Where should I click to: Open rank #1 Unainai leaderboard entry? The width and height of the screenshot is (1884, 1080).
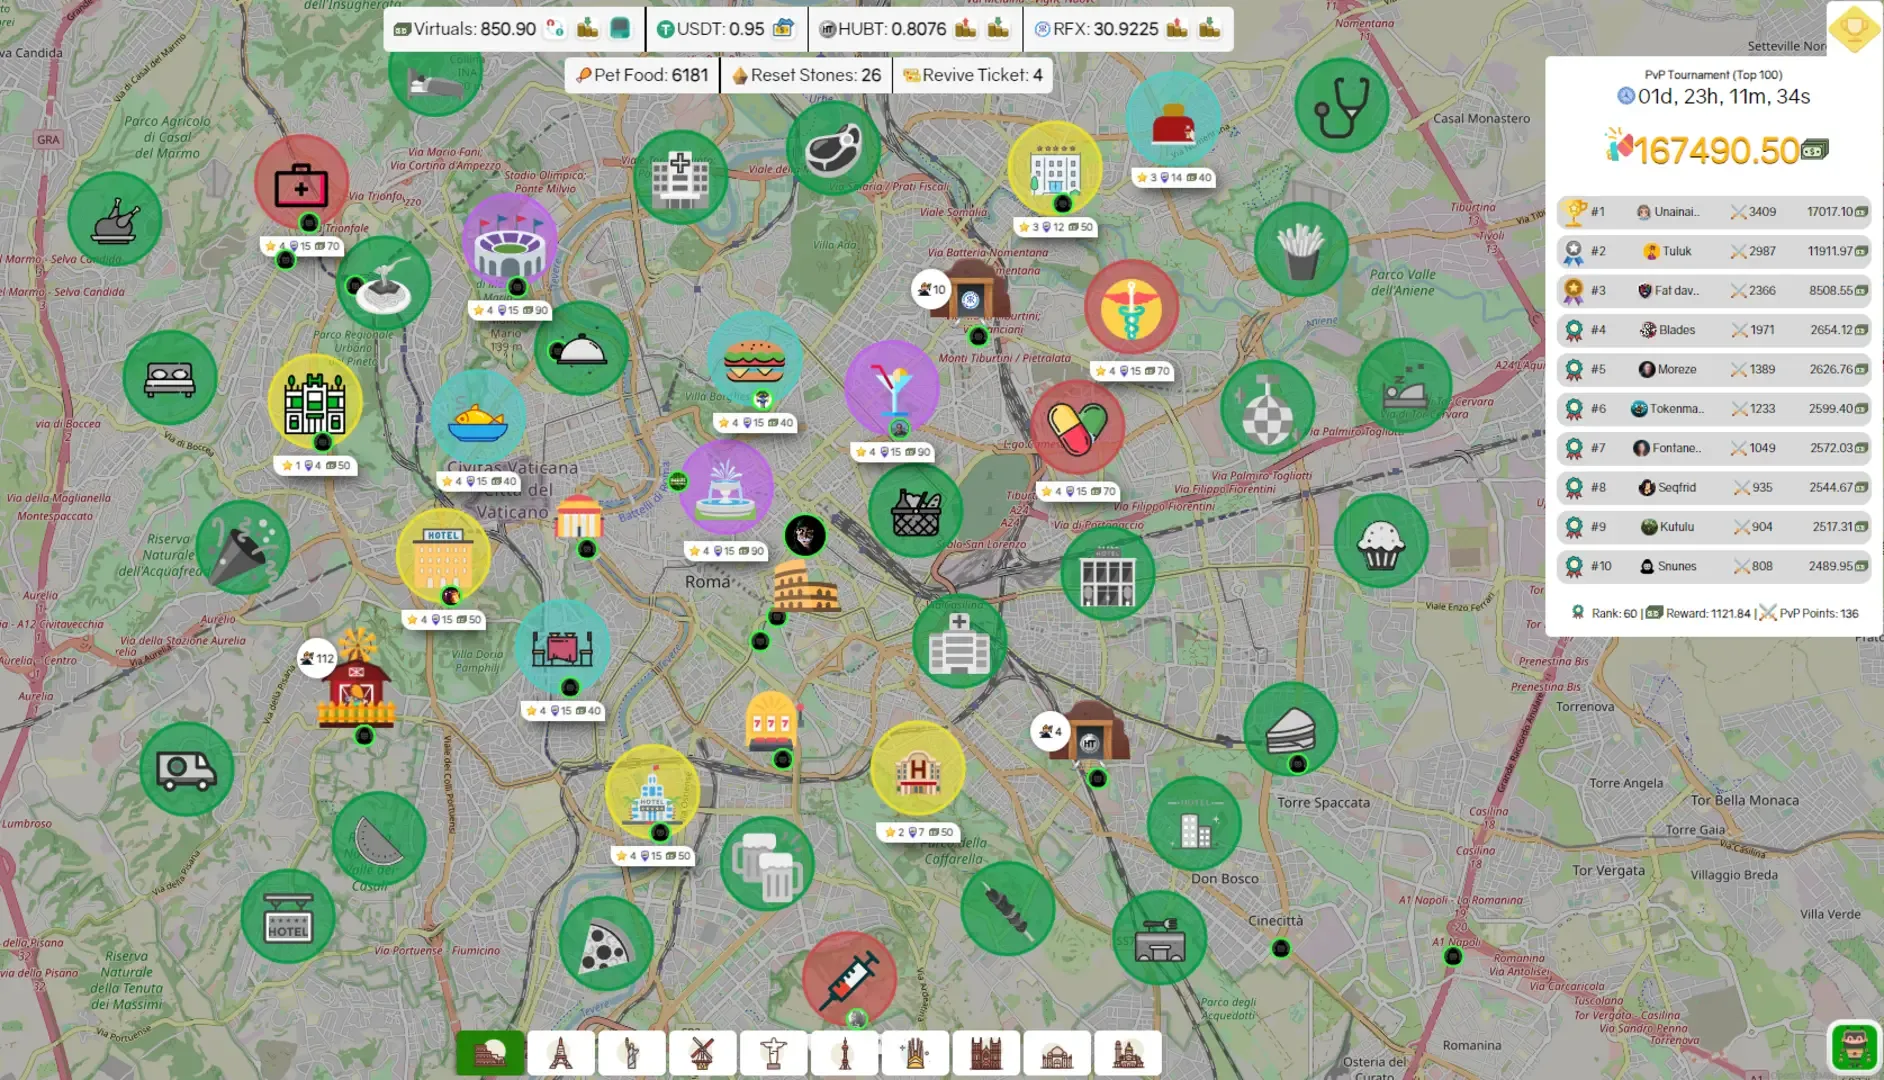coord(1713,212)
